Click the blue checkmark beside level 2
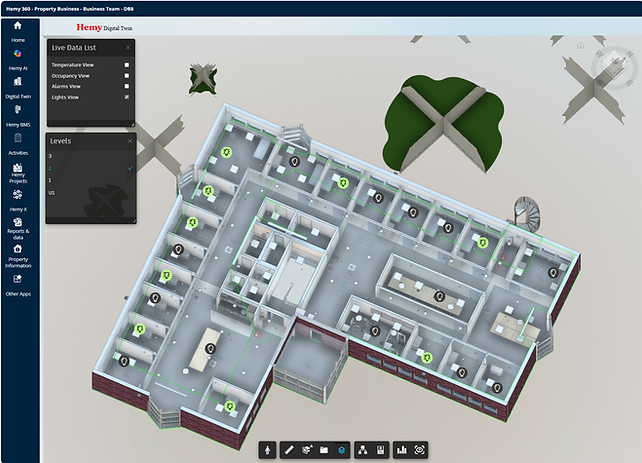Screen dimensions: 642x463 click(x=130, y=168)
